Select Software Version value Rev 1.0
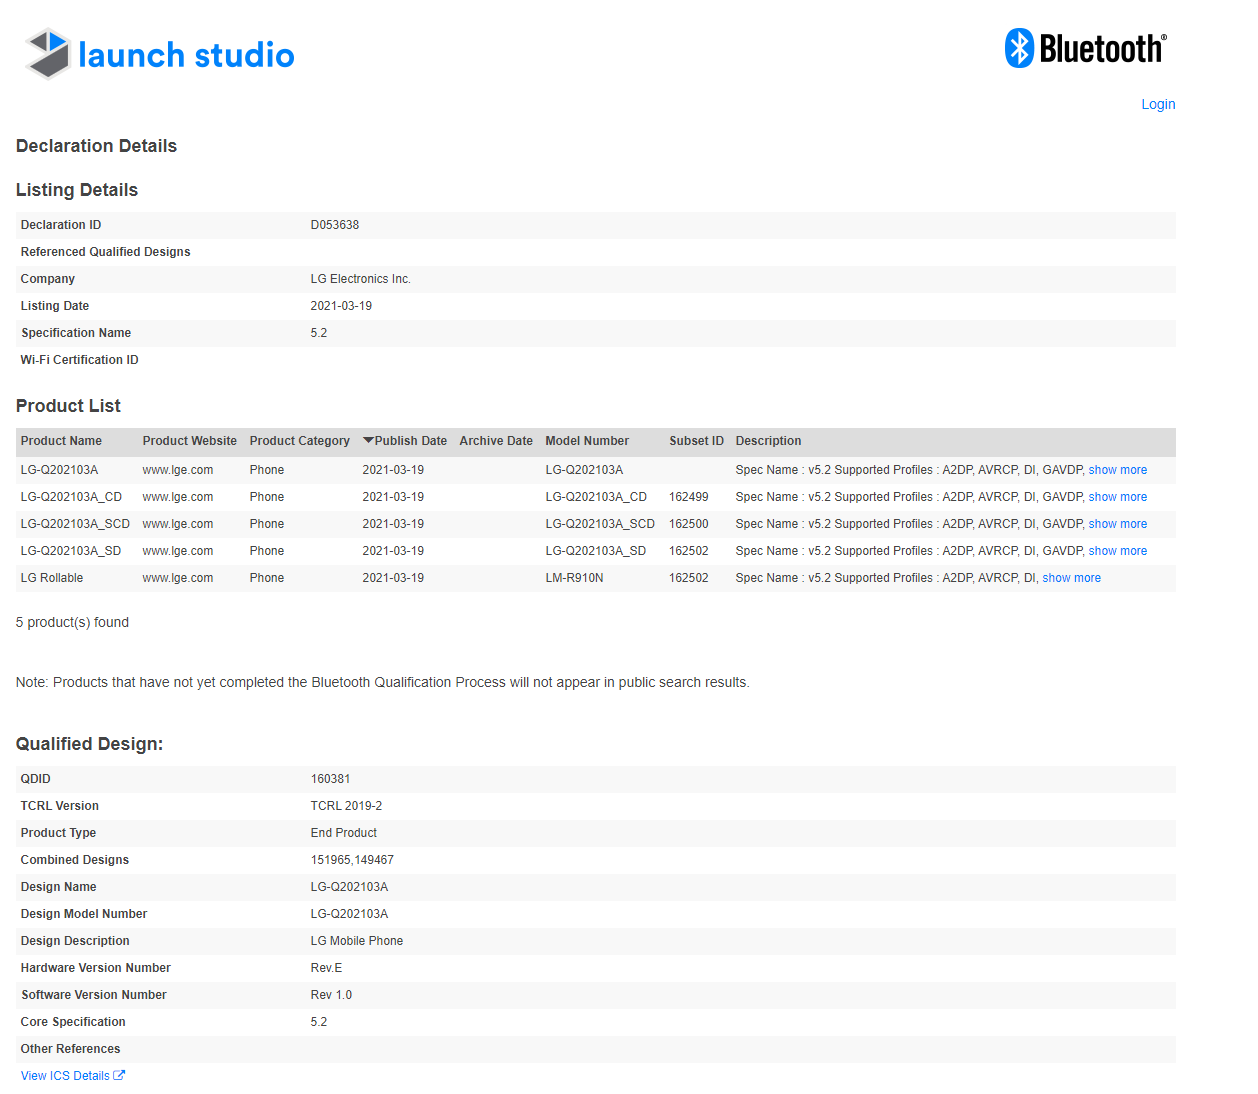This screenshot has width=1258, height=1094. (x=332, y=995)
